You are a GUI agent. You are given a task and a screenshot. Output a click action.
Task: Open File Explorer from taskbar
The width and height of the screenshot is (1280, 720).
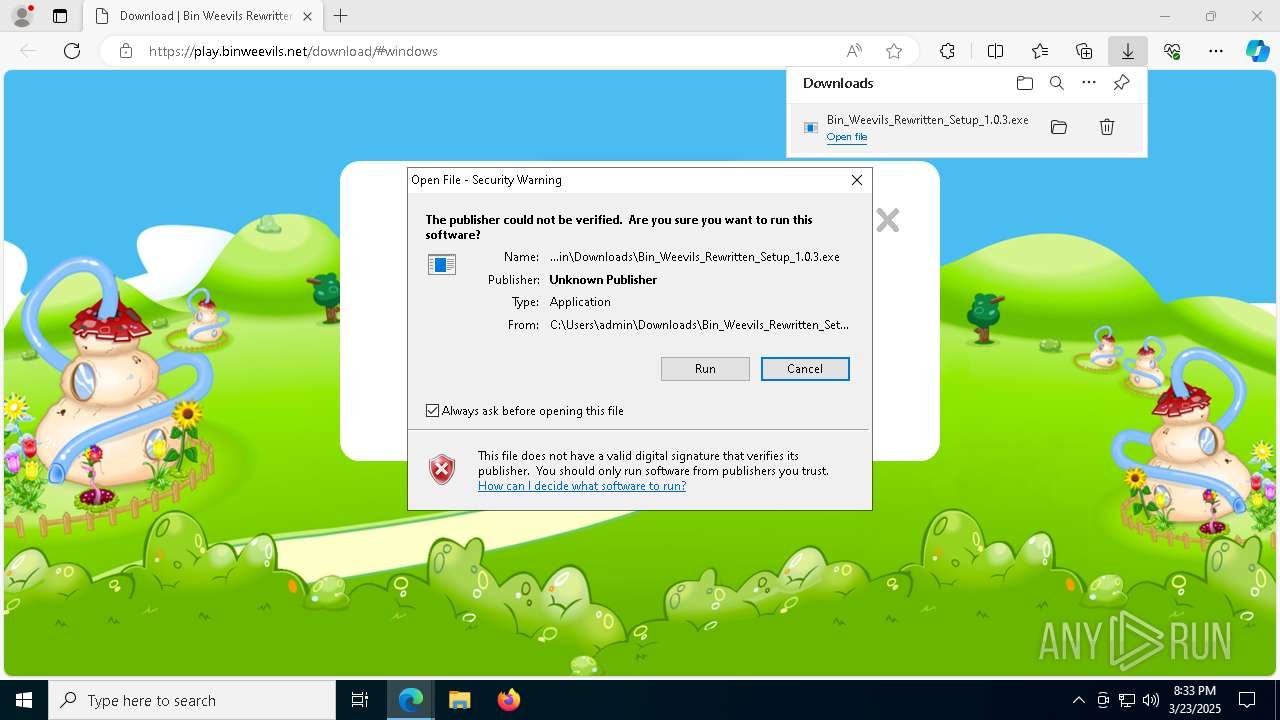coord(460,700)
